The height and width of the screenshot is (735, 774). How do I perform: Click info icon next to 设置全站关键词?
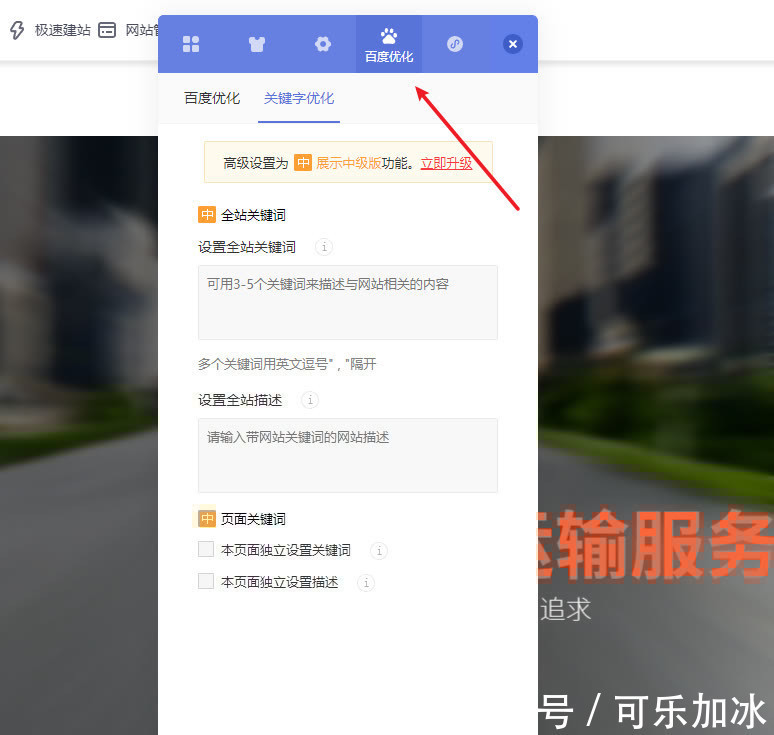(x=324, y=247)
